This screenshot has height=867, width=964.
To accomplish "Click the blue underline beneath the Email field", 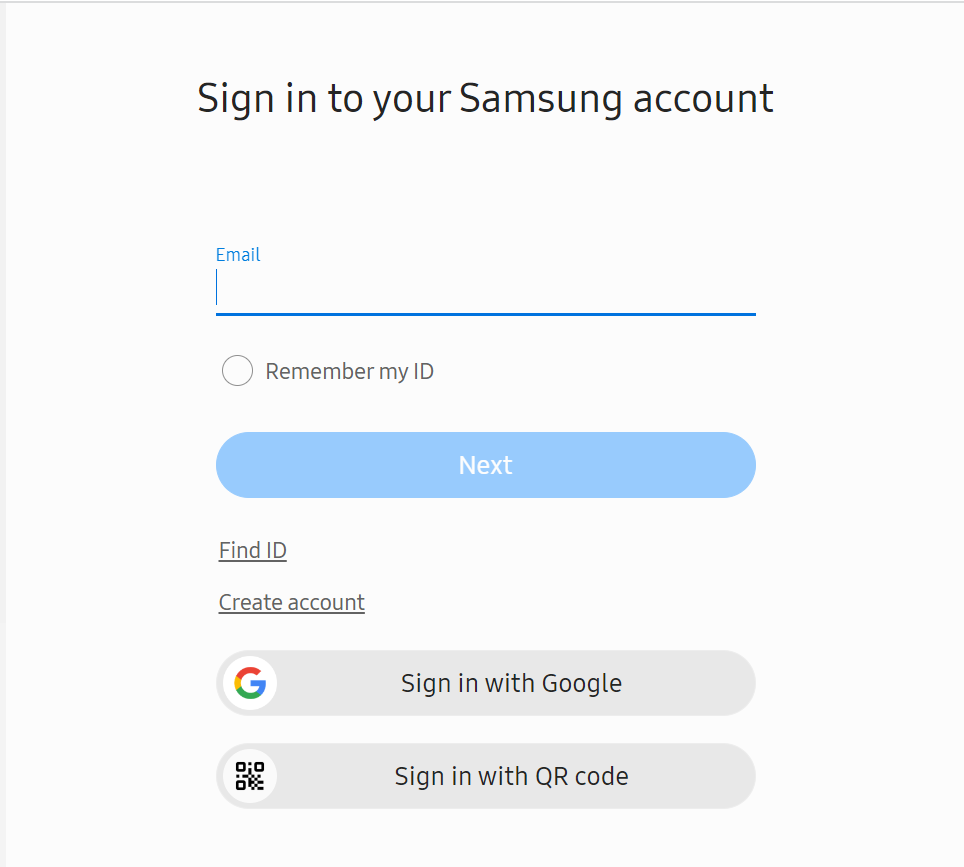I will 486,314.
